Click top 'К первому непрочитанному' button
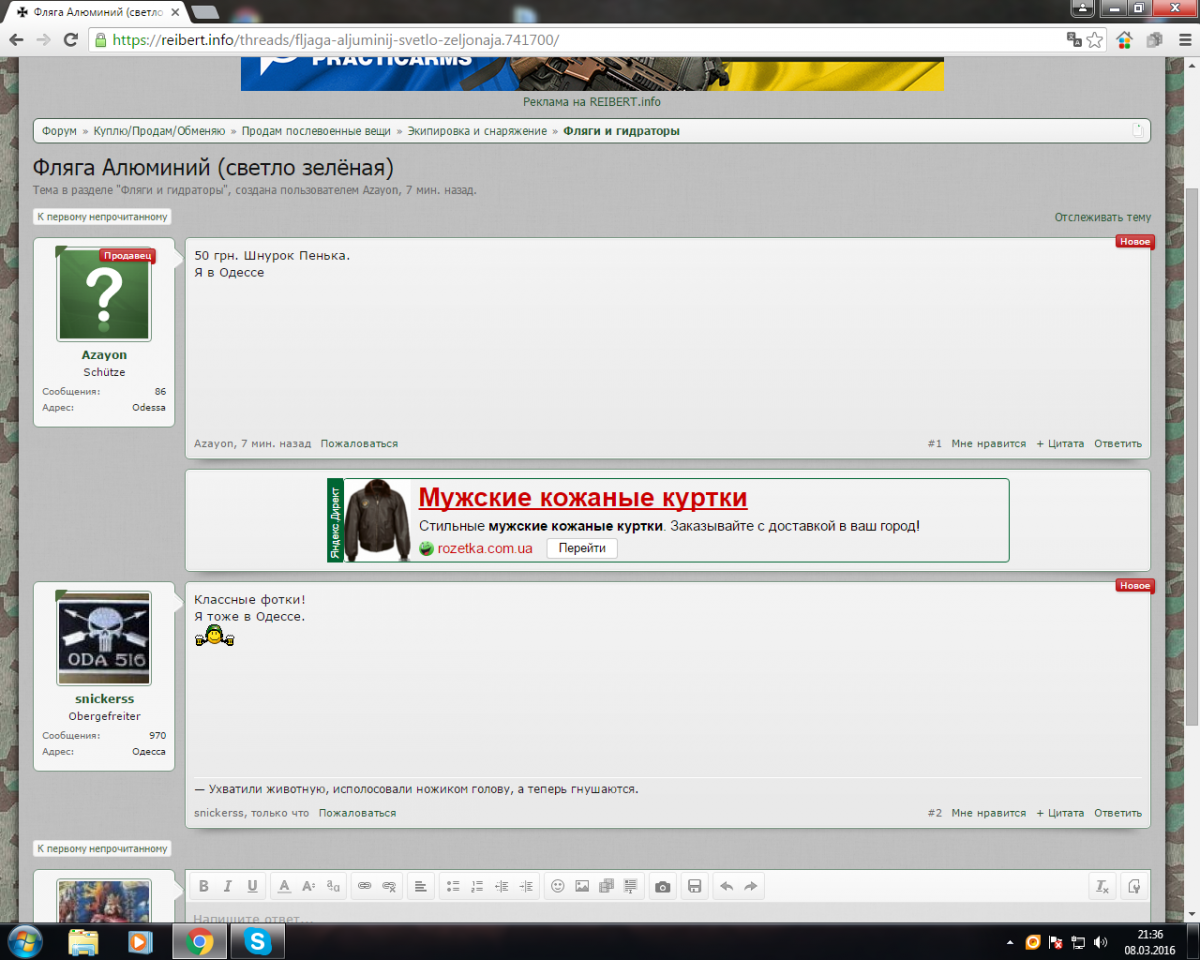The image size is (1200, 960). 102,217
